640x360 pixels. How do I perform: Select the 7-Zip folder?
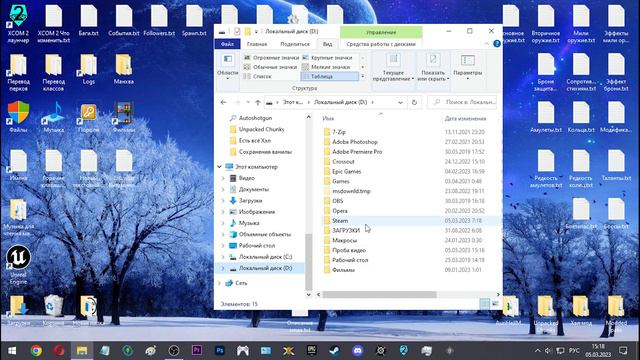pyautogui.click(x=339, y=132)
